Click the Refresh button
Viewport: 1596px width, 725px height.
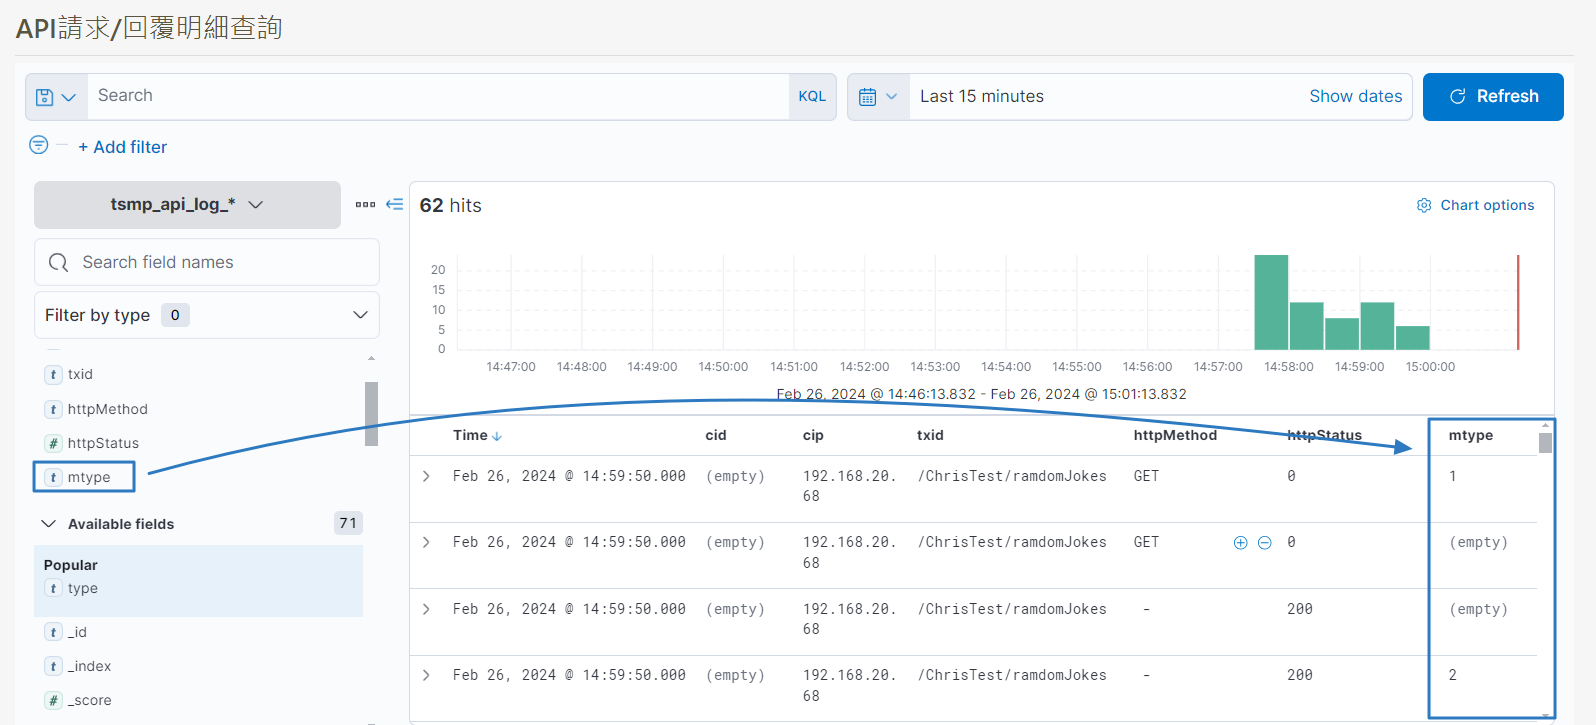pos(1493,97)
